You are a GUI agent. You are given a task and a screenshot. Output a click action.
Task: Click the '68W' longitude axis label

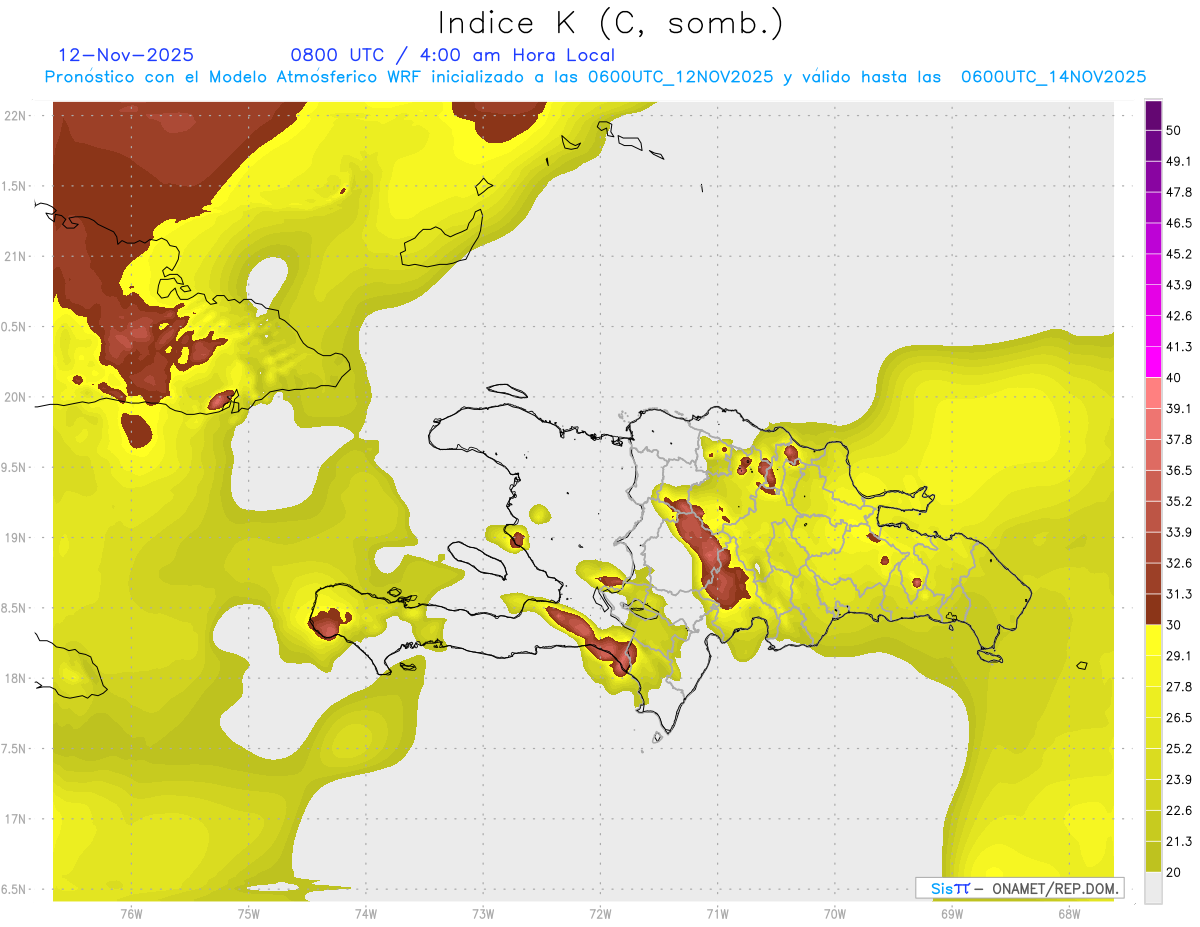coord(1068,915)
